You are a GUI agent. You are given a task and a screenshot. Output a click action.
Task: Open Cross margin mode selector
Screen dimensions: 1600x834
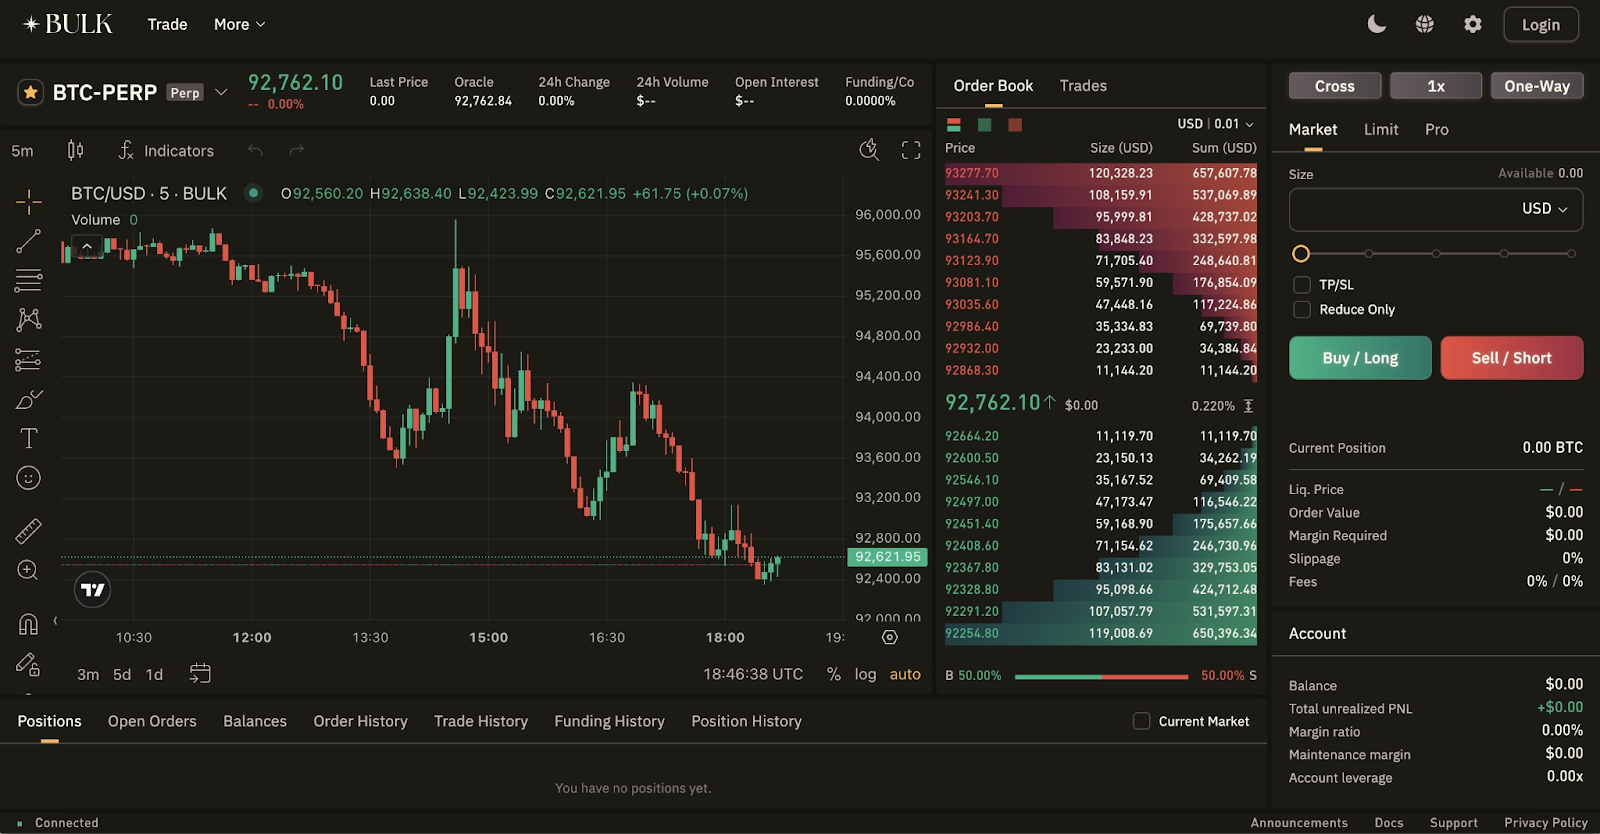pos(1335,86)
